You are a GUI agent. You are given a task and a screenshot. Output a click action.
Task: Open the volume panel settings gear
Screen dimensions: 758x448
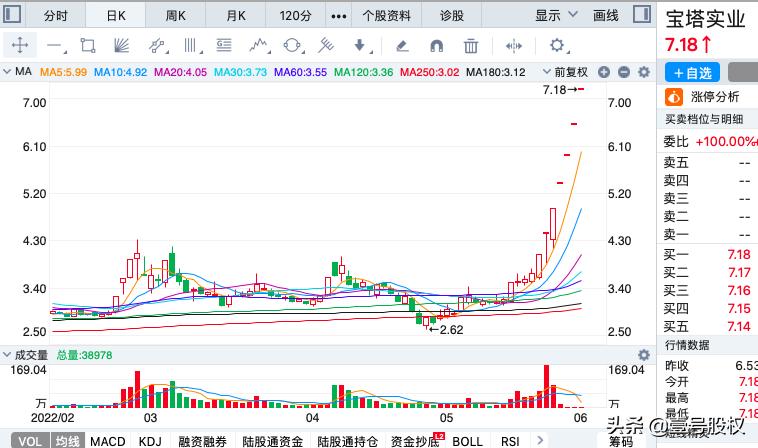[x=643, y=355]
